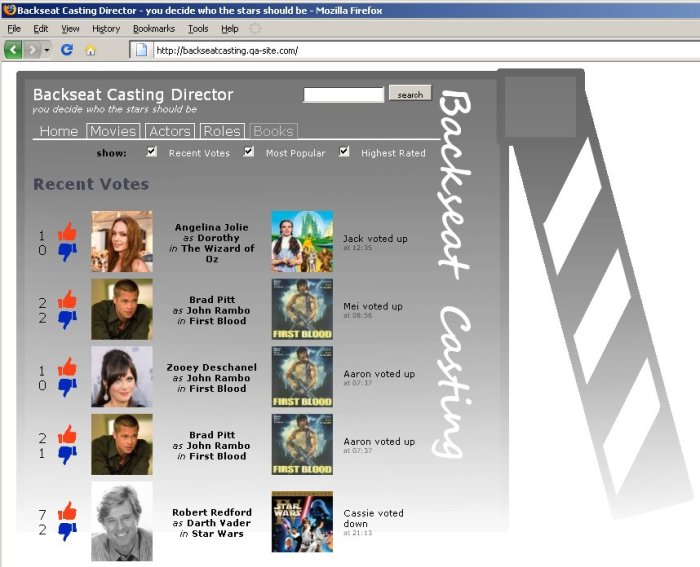This screenshot has height=567, width=700.
Task: Open the Help menu
Action: [x=230, y=29]
